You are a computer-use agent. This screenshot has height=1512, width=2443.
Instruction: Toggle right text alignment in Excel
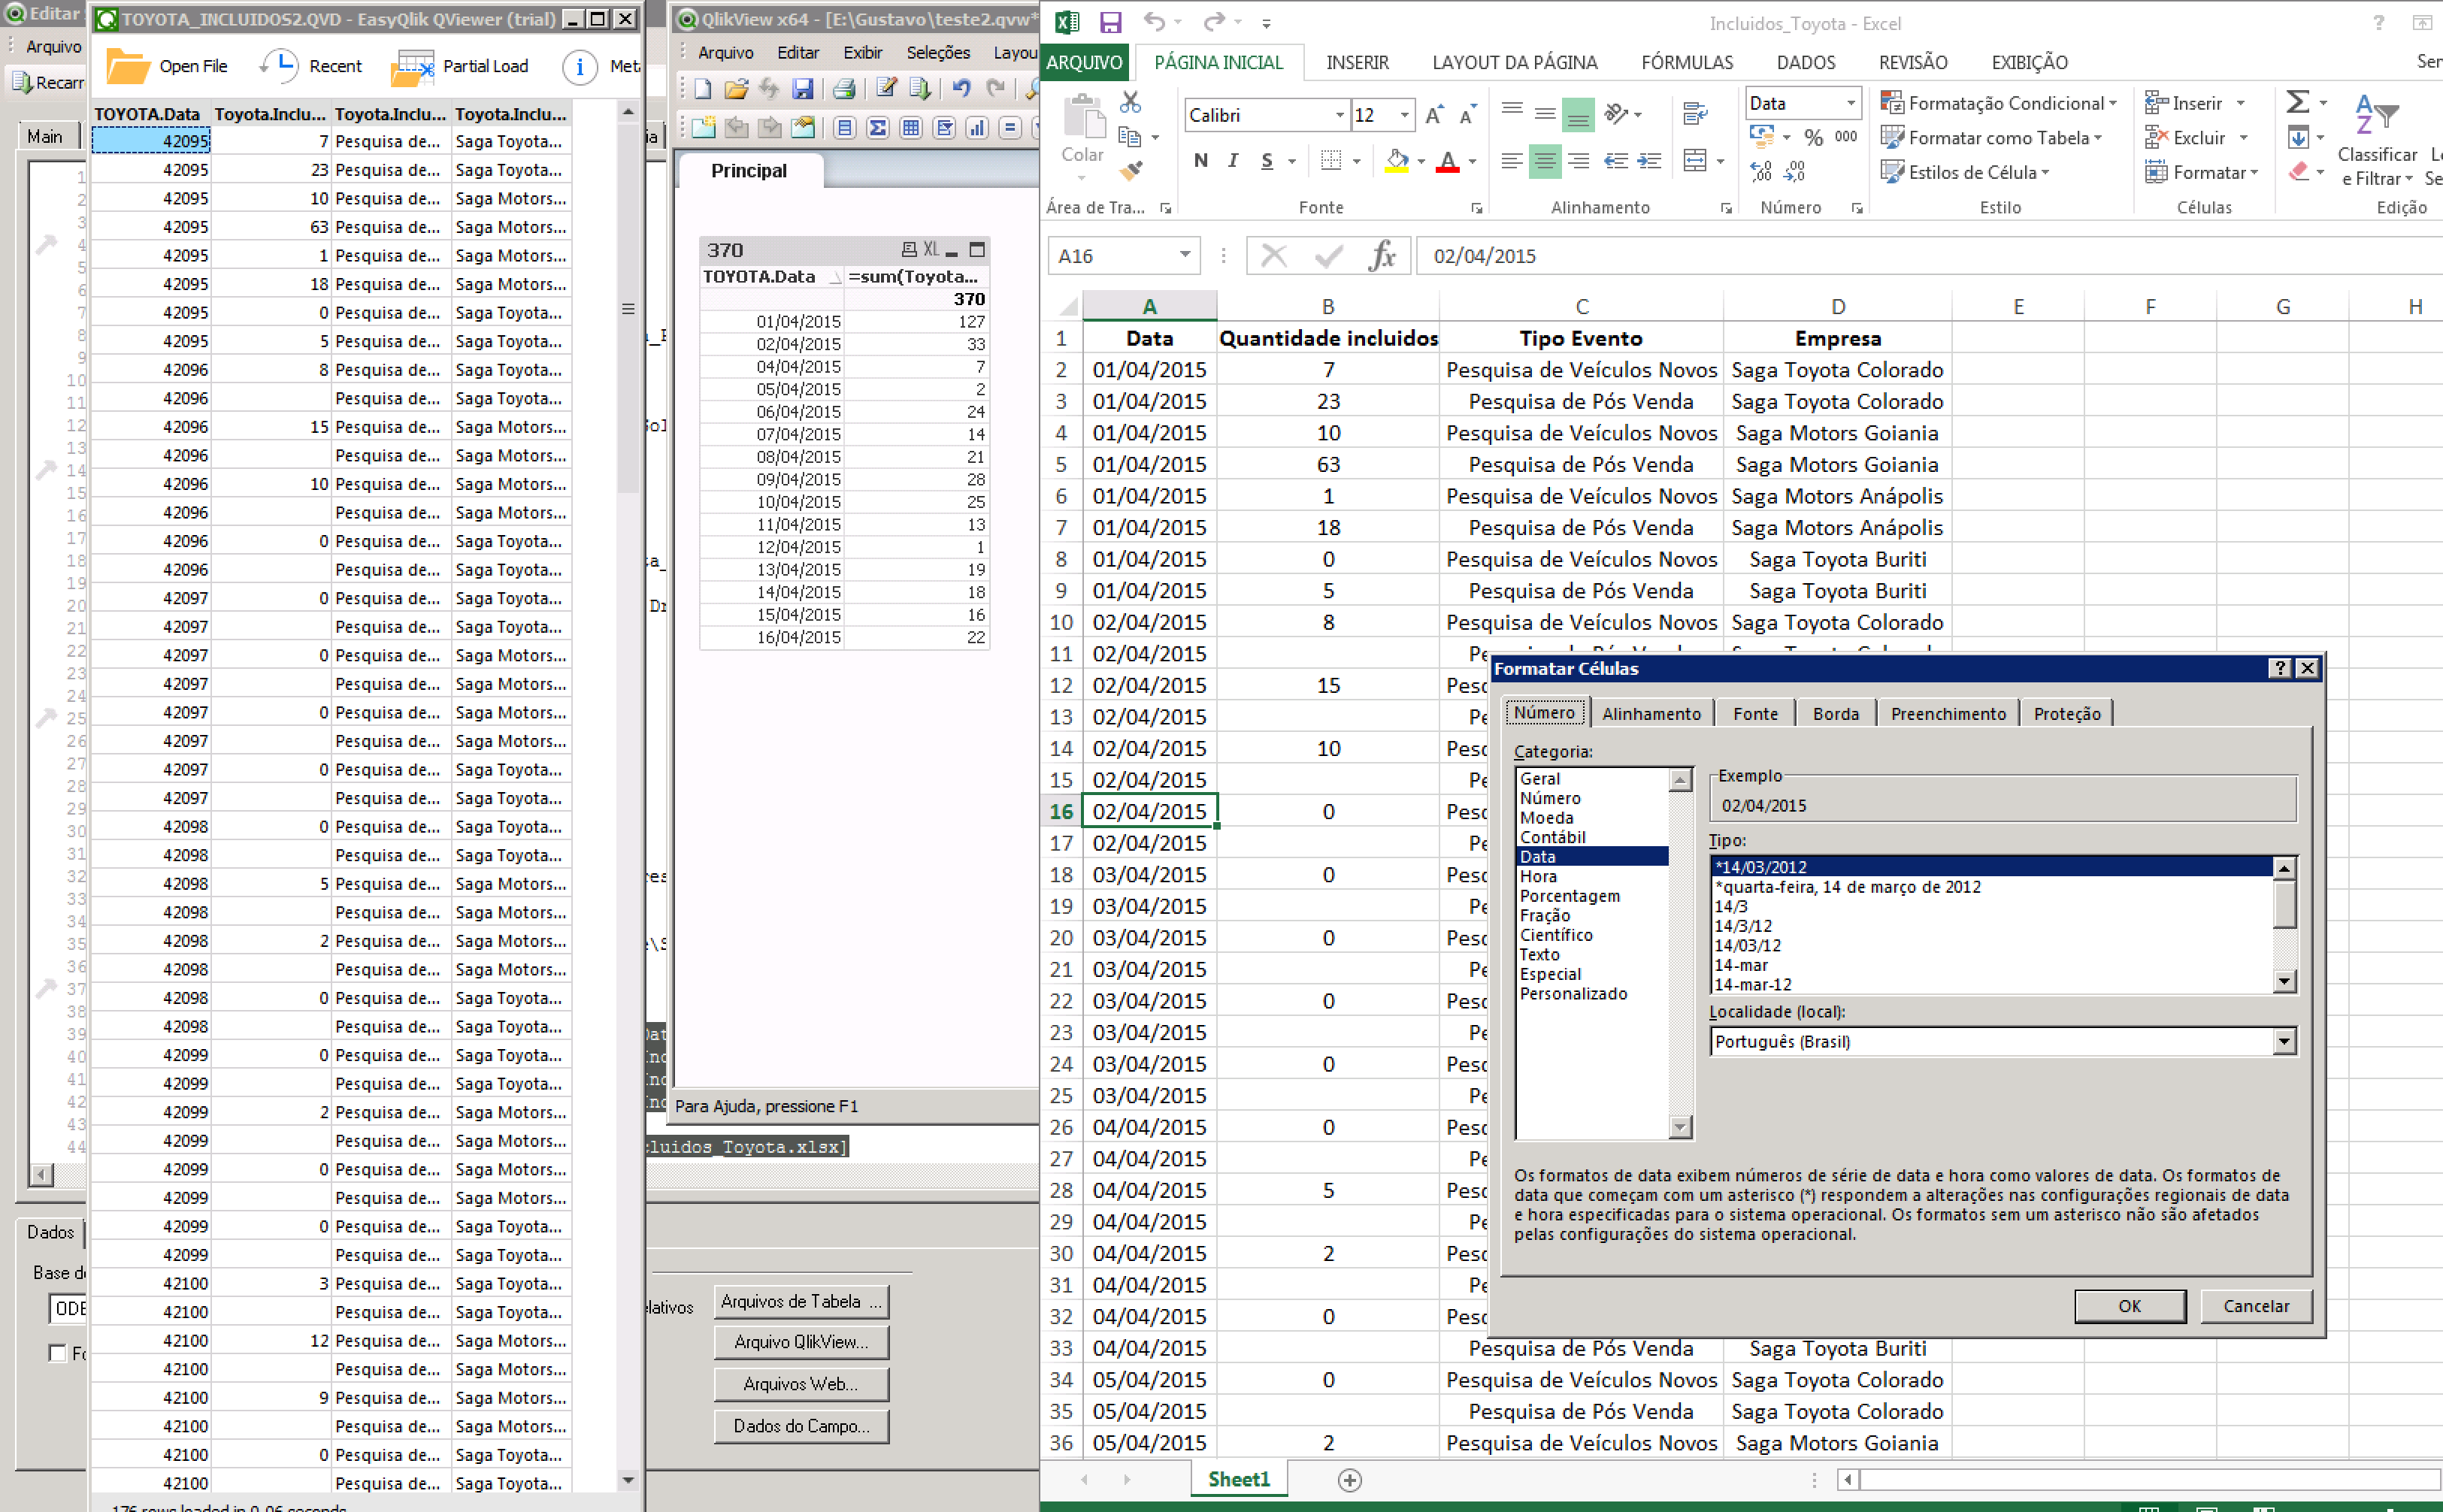[x=1578, y=160]
